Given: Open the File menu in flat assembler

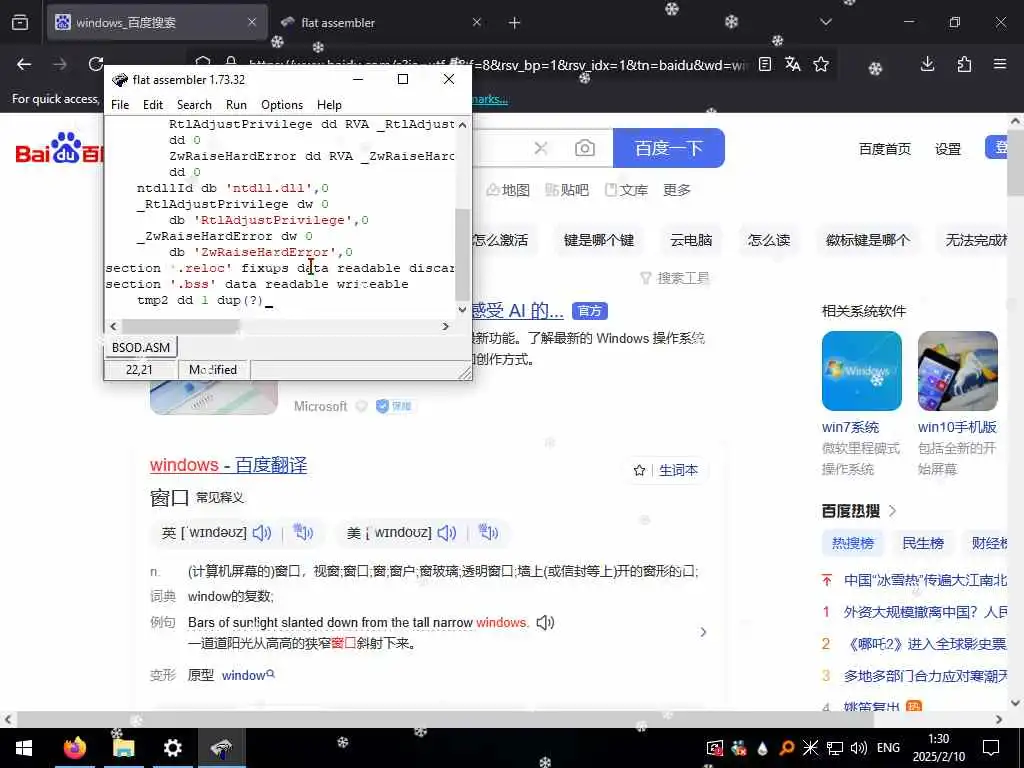Looking at the screenshot, I should [120, 104].
